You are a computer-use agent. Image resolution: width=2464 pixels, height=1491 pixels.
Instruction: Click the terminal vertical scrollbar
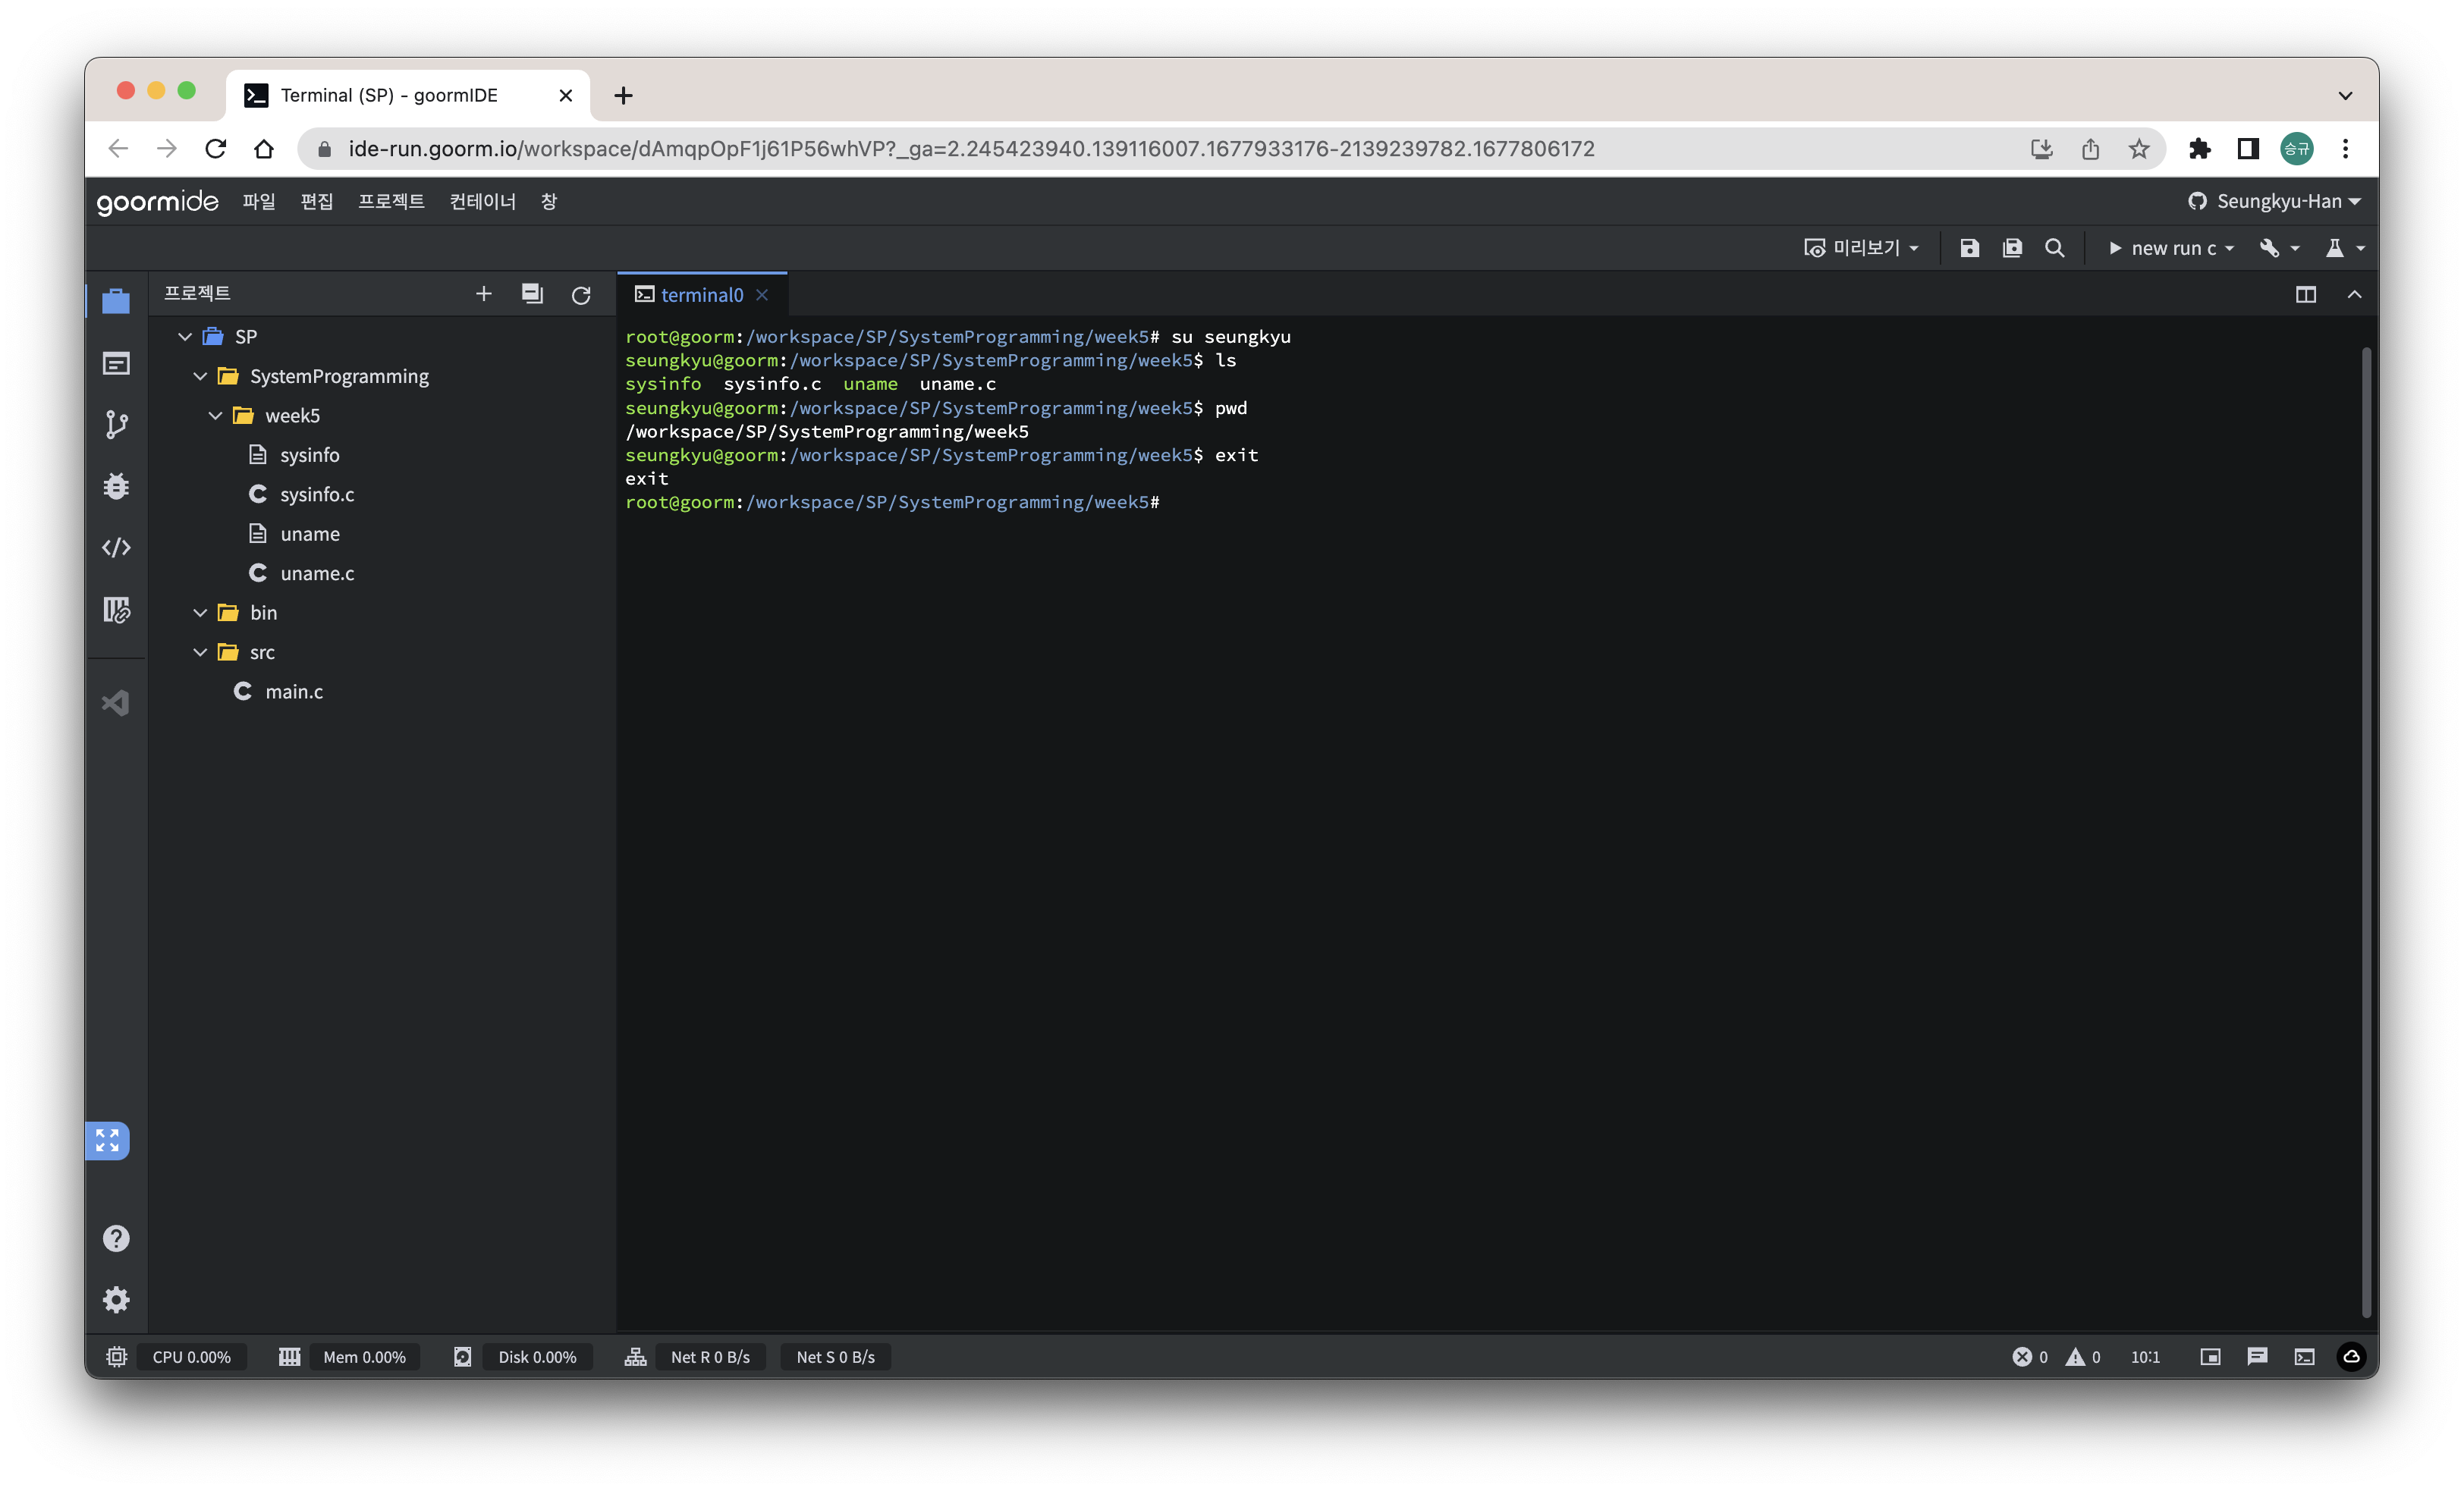2365,830
